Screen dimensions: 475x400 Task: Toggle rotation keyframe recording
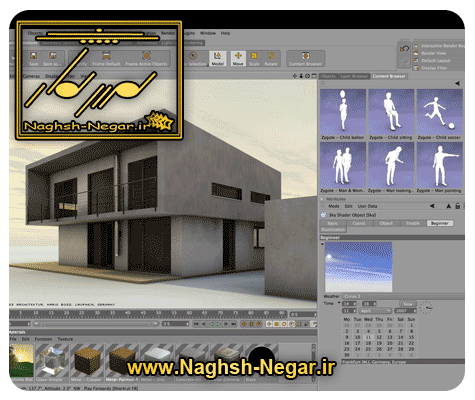pos(284,324)
